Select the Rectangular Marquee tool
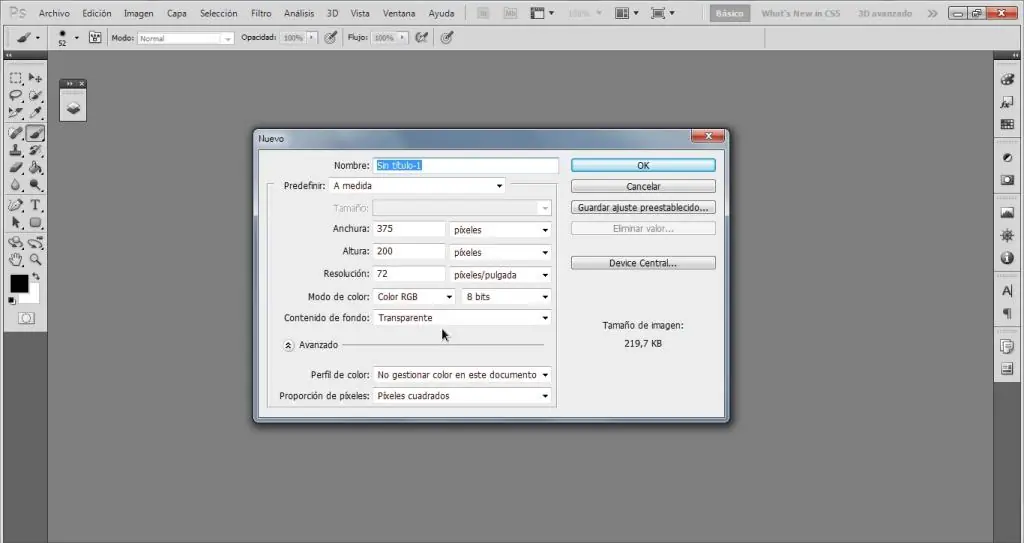The width and height of the screenshot is (1024, 543). (x=16, y=78)
